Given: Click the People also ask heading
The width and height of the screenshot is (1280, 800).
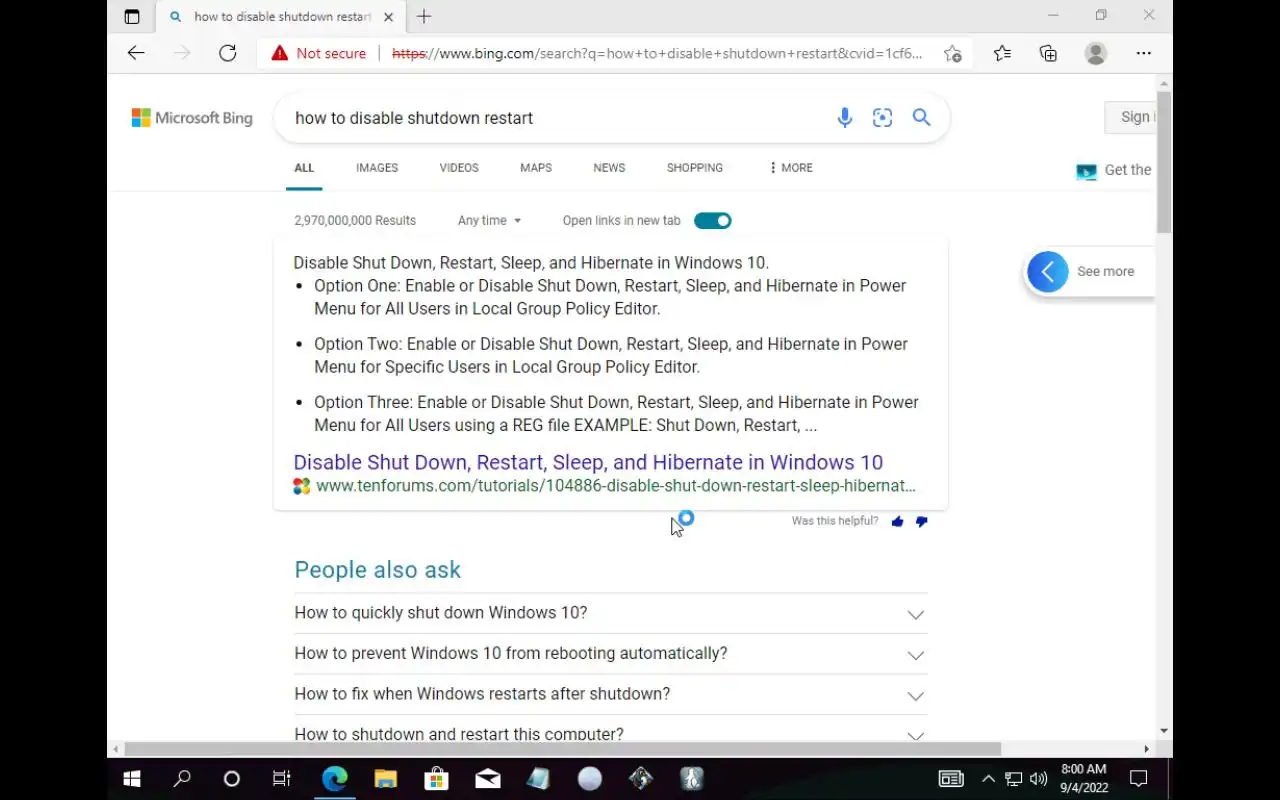Looking at the screenshot, I should click(x=378, y=570).
